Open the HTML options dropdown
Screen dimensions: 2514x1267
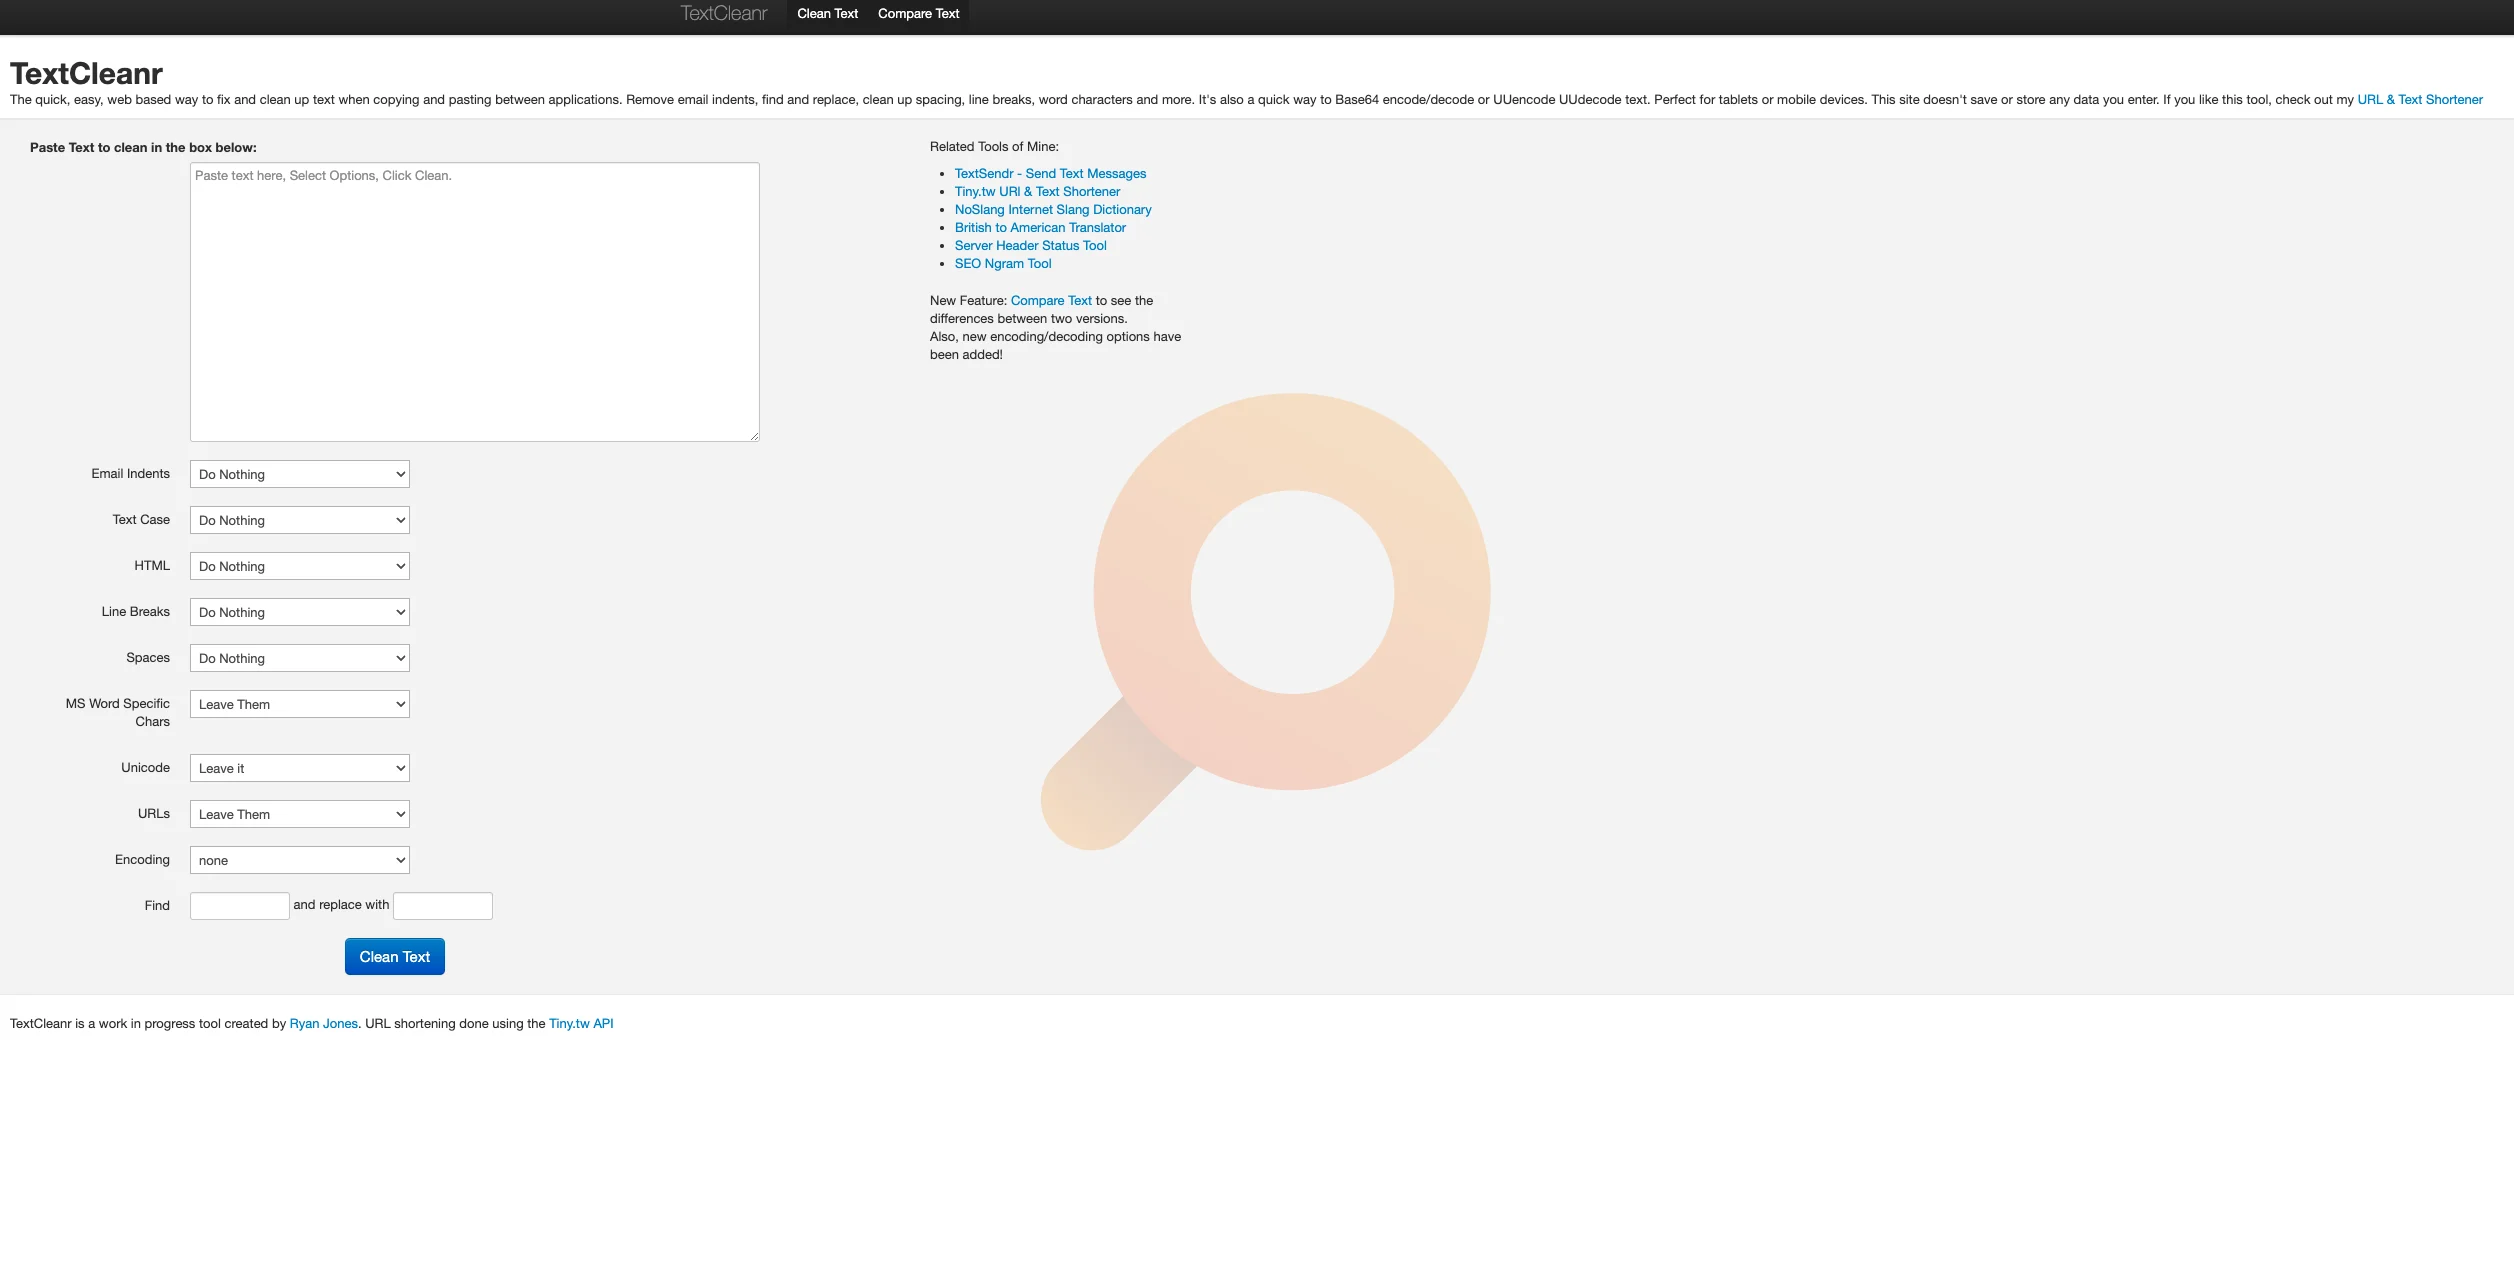point(299,566)
